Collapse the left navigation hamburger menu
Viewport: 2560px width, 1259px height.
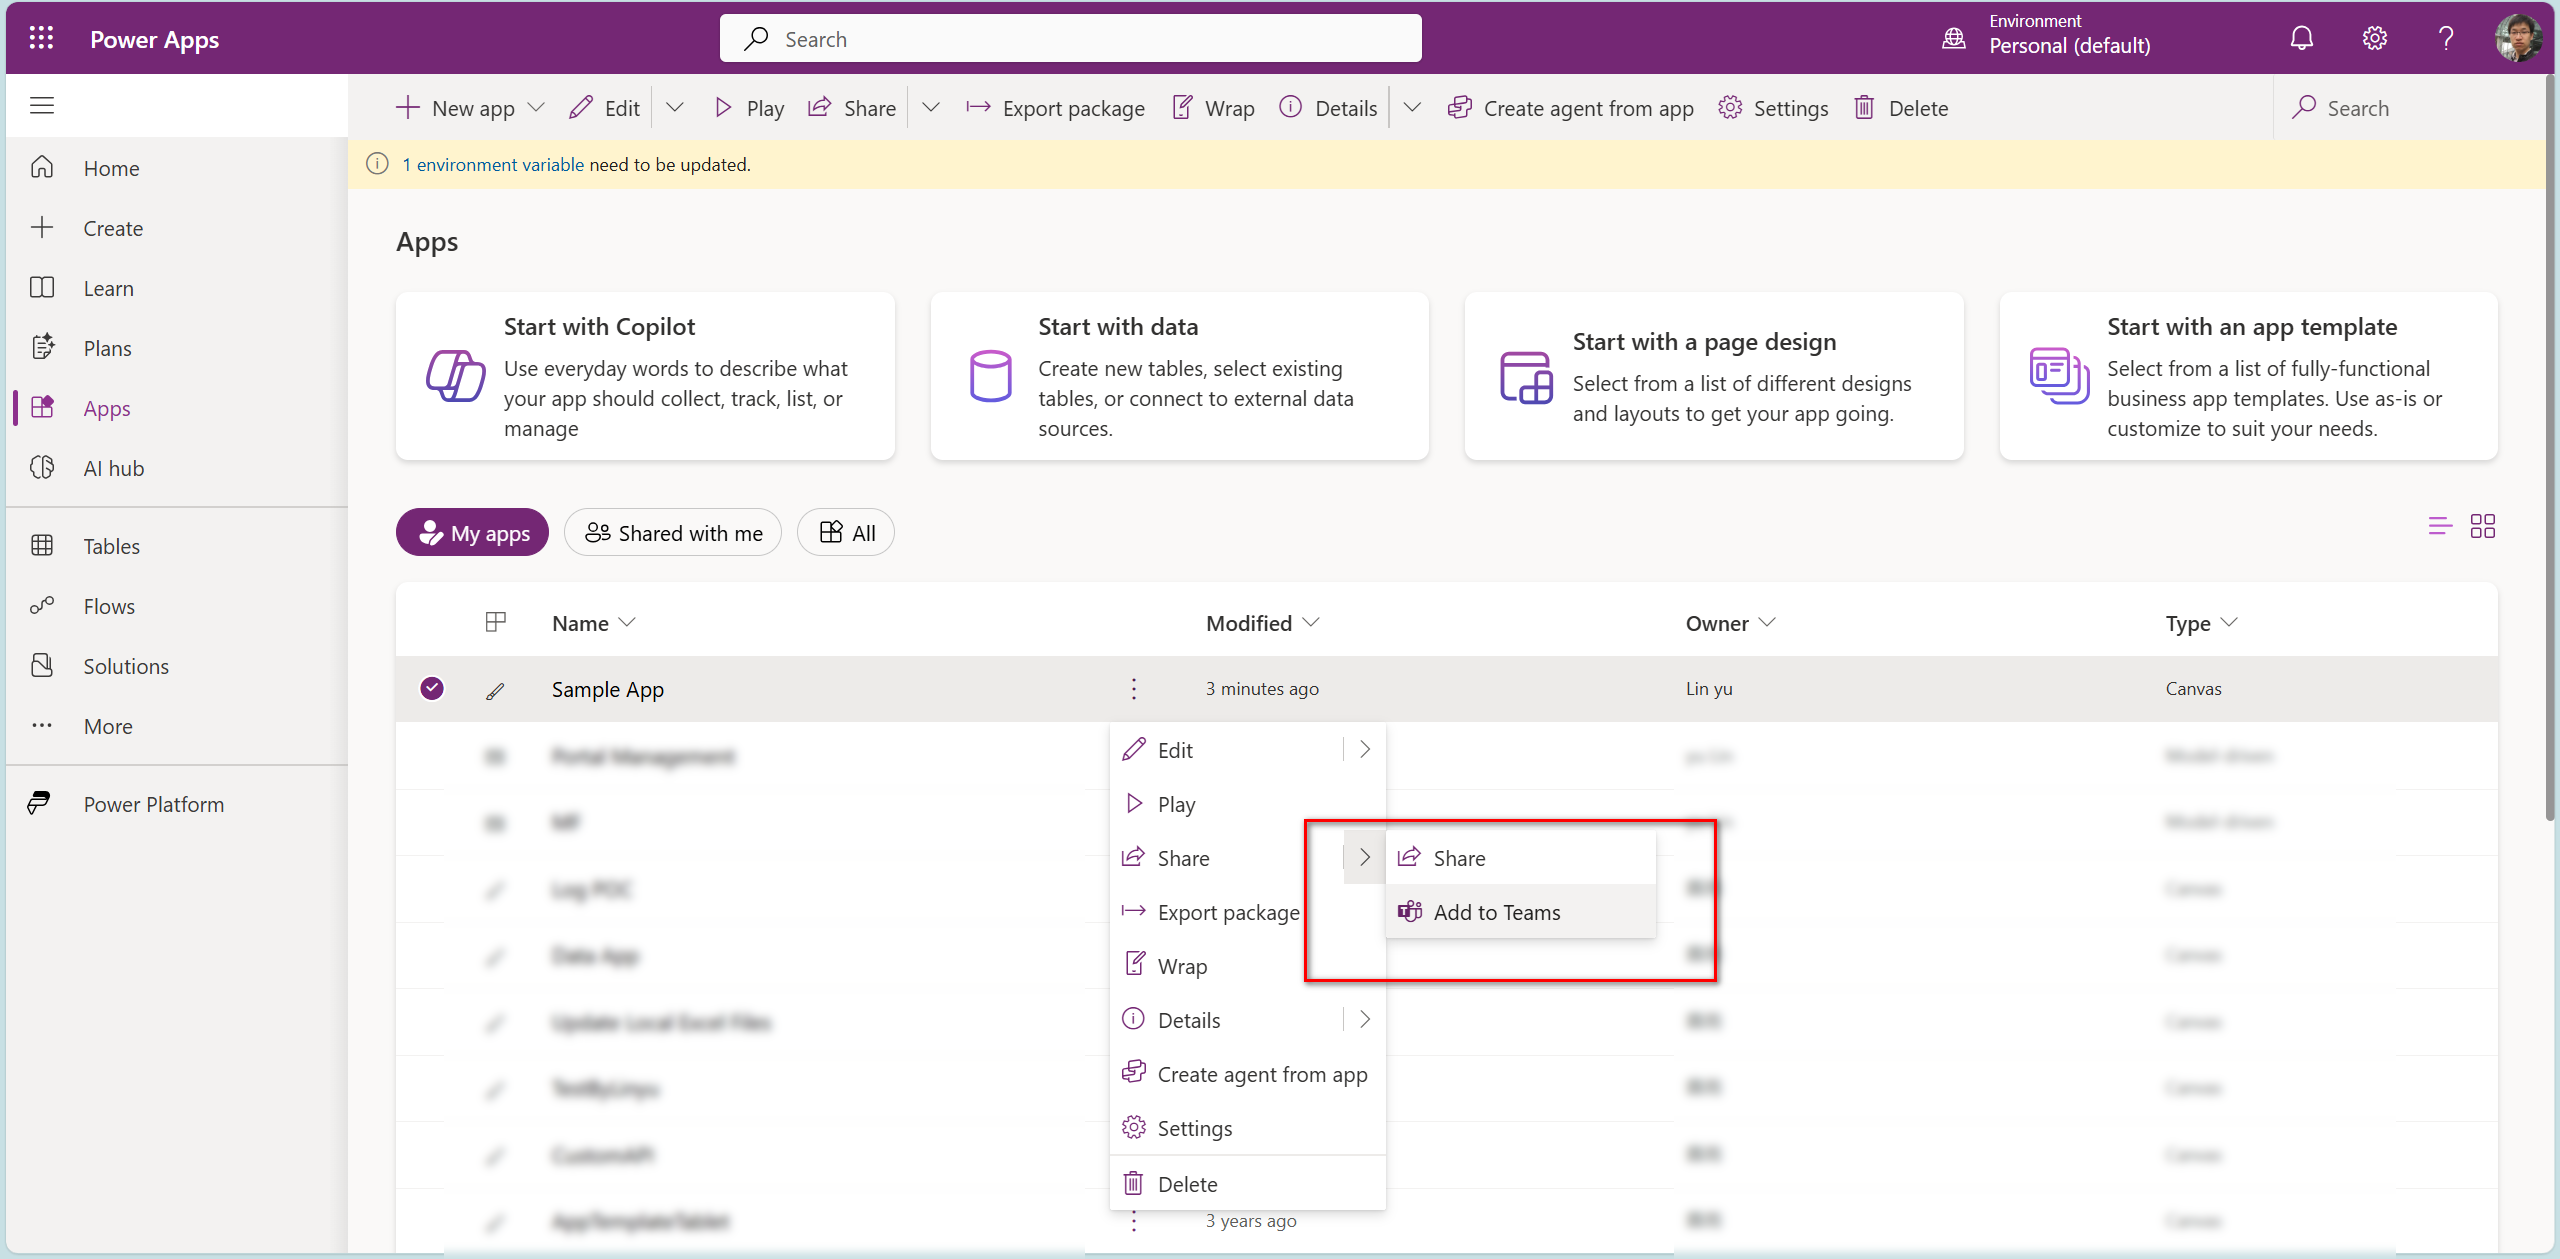point(42,105)
